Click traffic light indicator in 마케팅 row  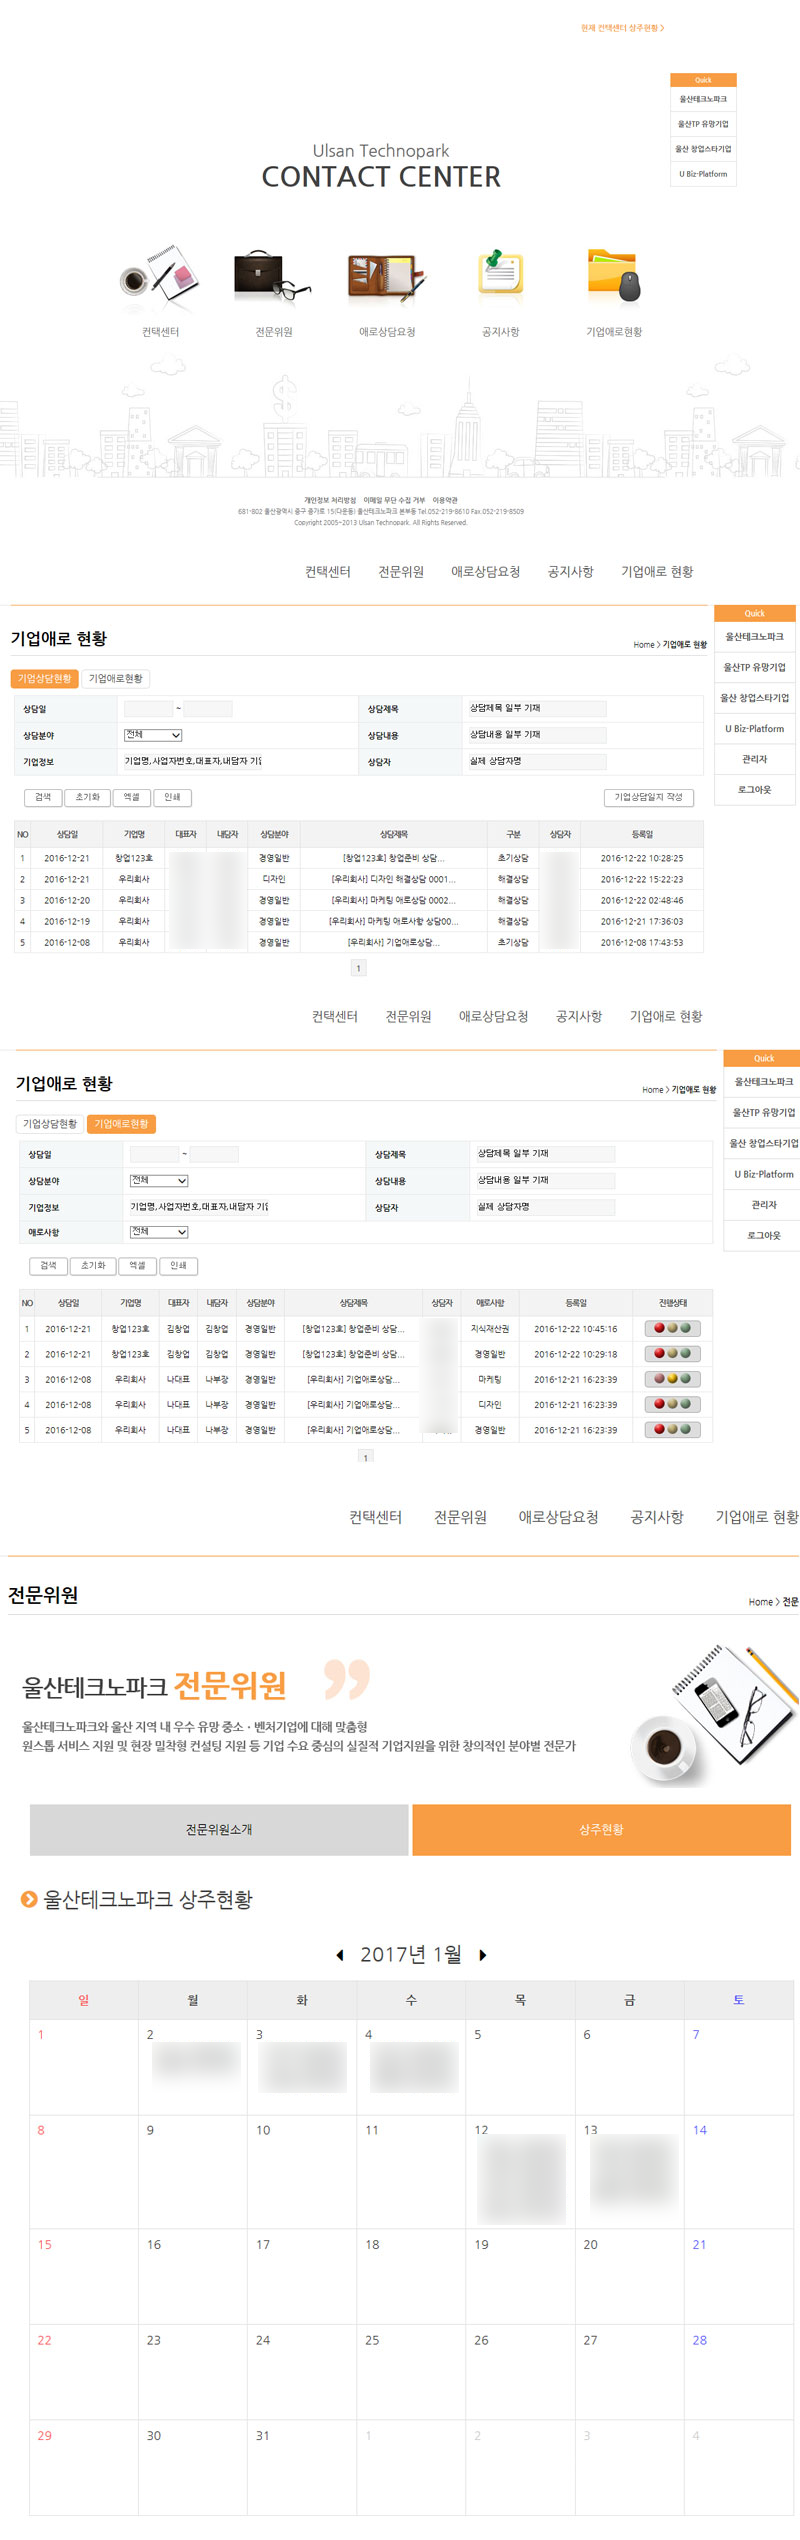coord(672,1379)
